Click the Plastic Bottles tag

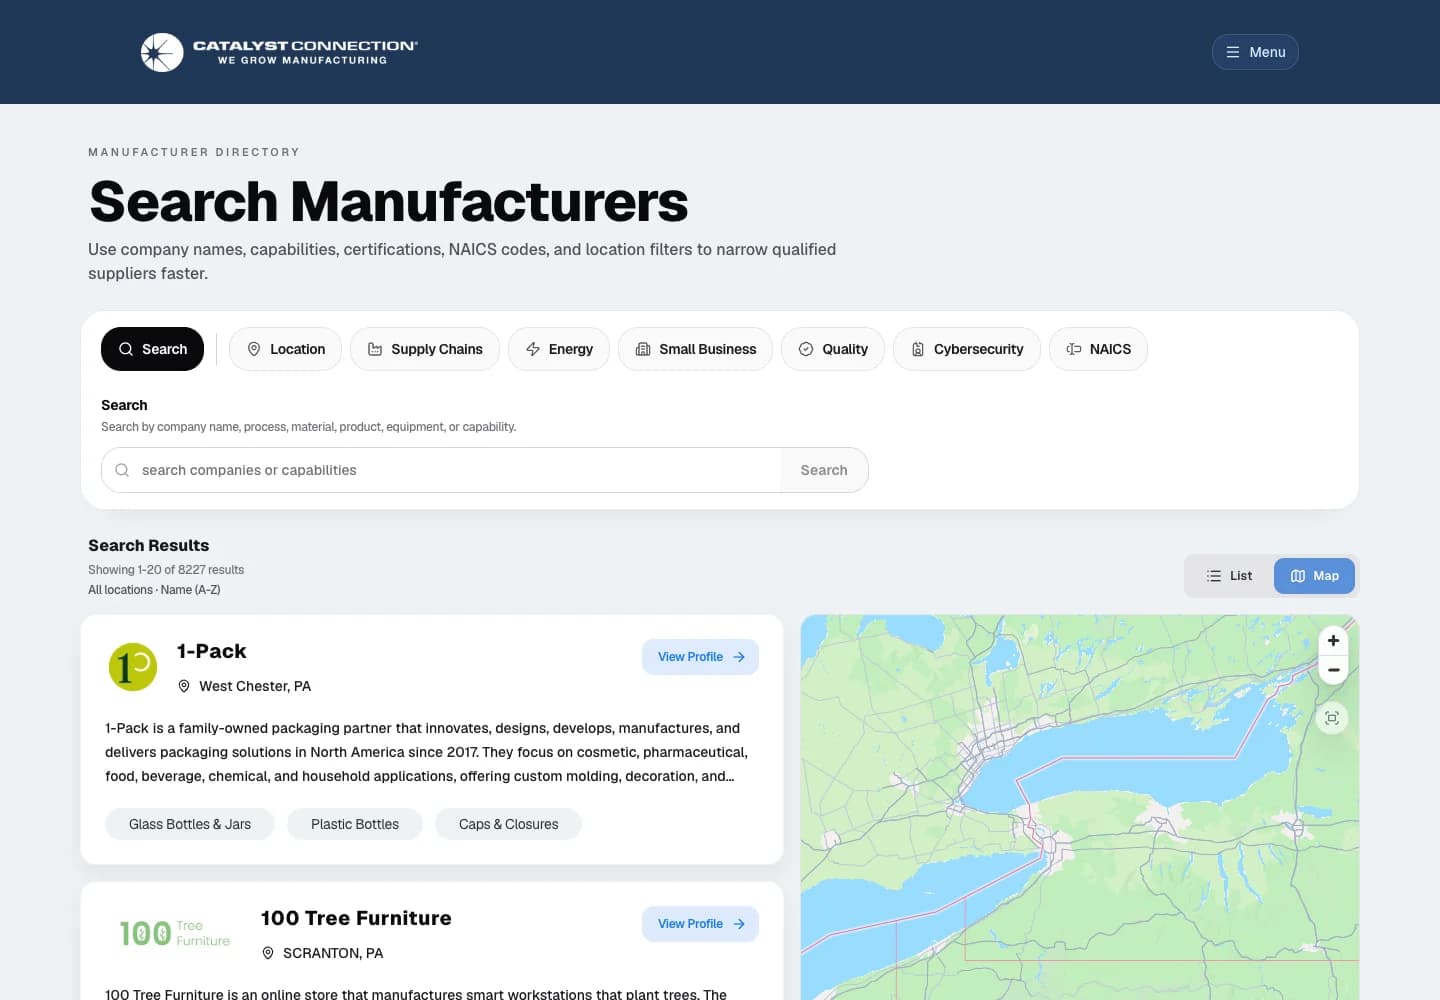click(x=355, y=824)
